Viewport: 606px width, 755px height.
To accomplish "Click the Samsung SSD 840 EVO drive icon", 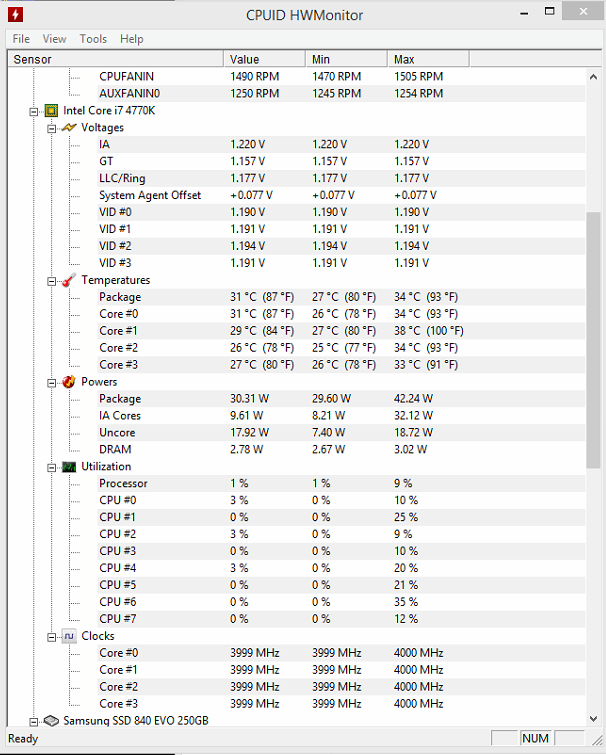I will click(51, 721).
